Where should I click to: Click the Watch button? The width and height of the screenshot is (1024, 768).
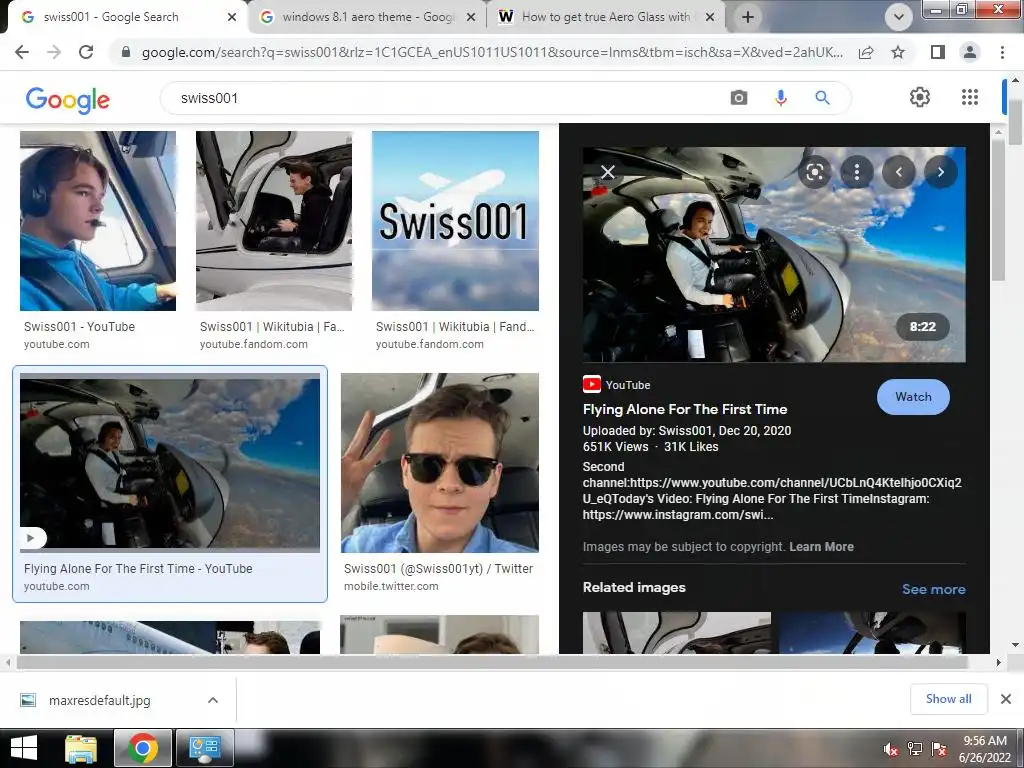point(913,396)
